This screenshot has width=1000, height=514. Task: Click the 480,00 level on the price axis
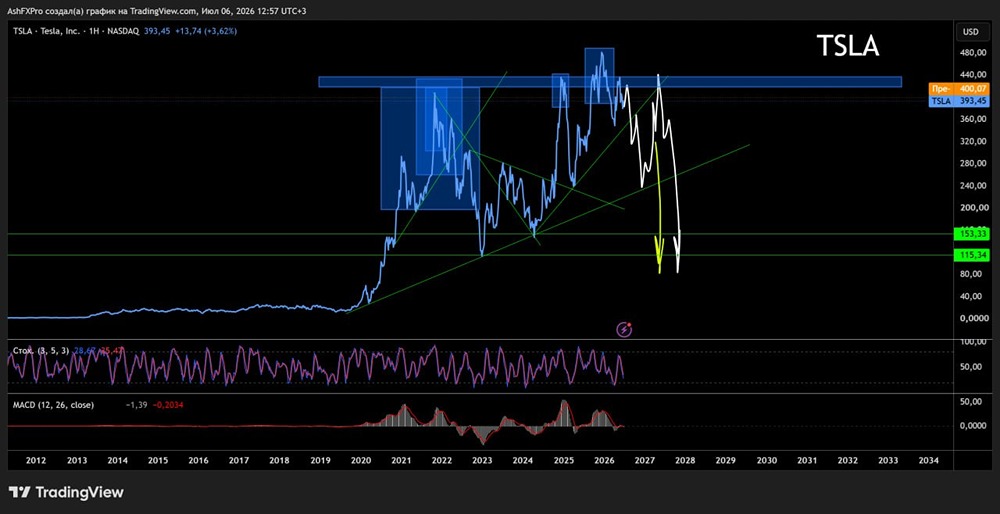[x=971, y=53]
